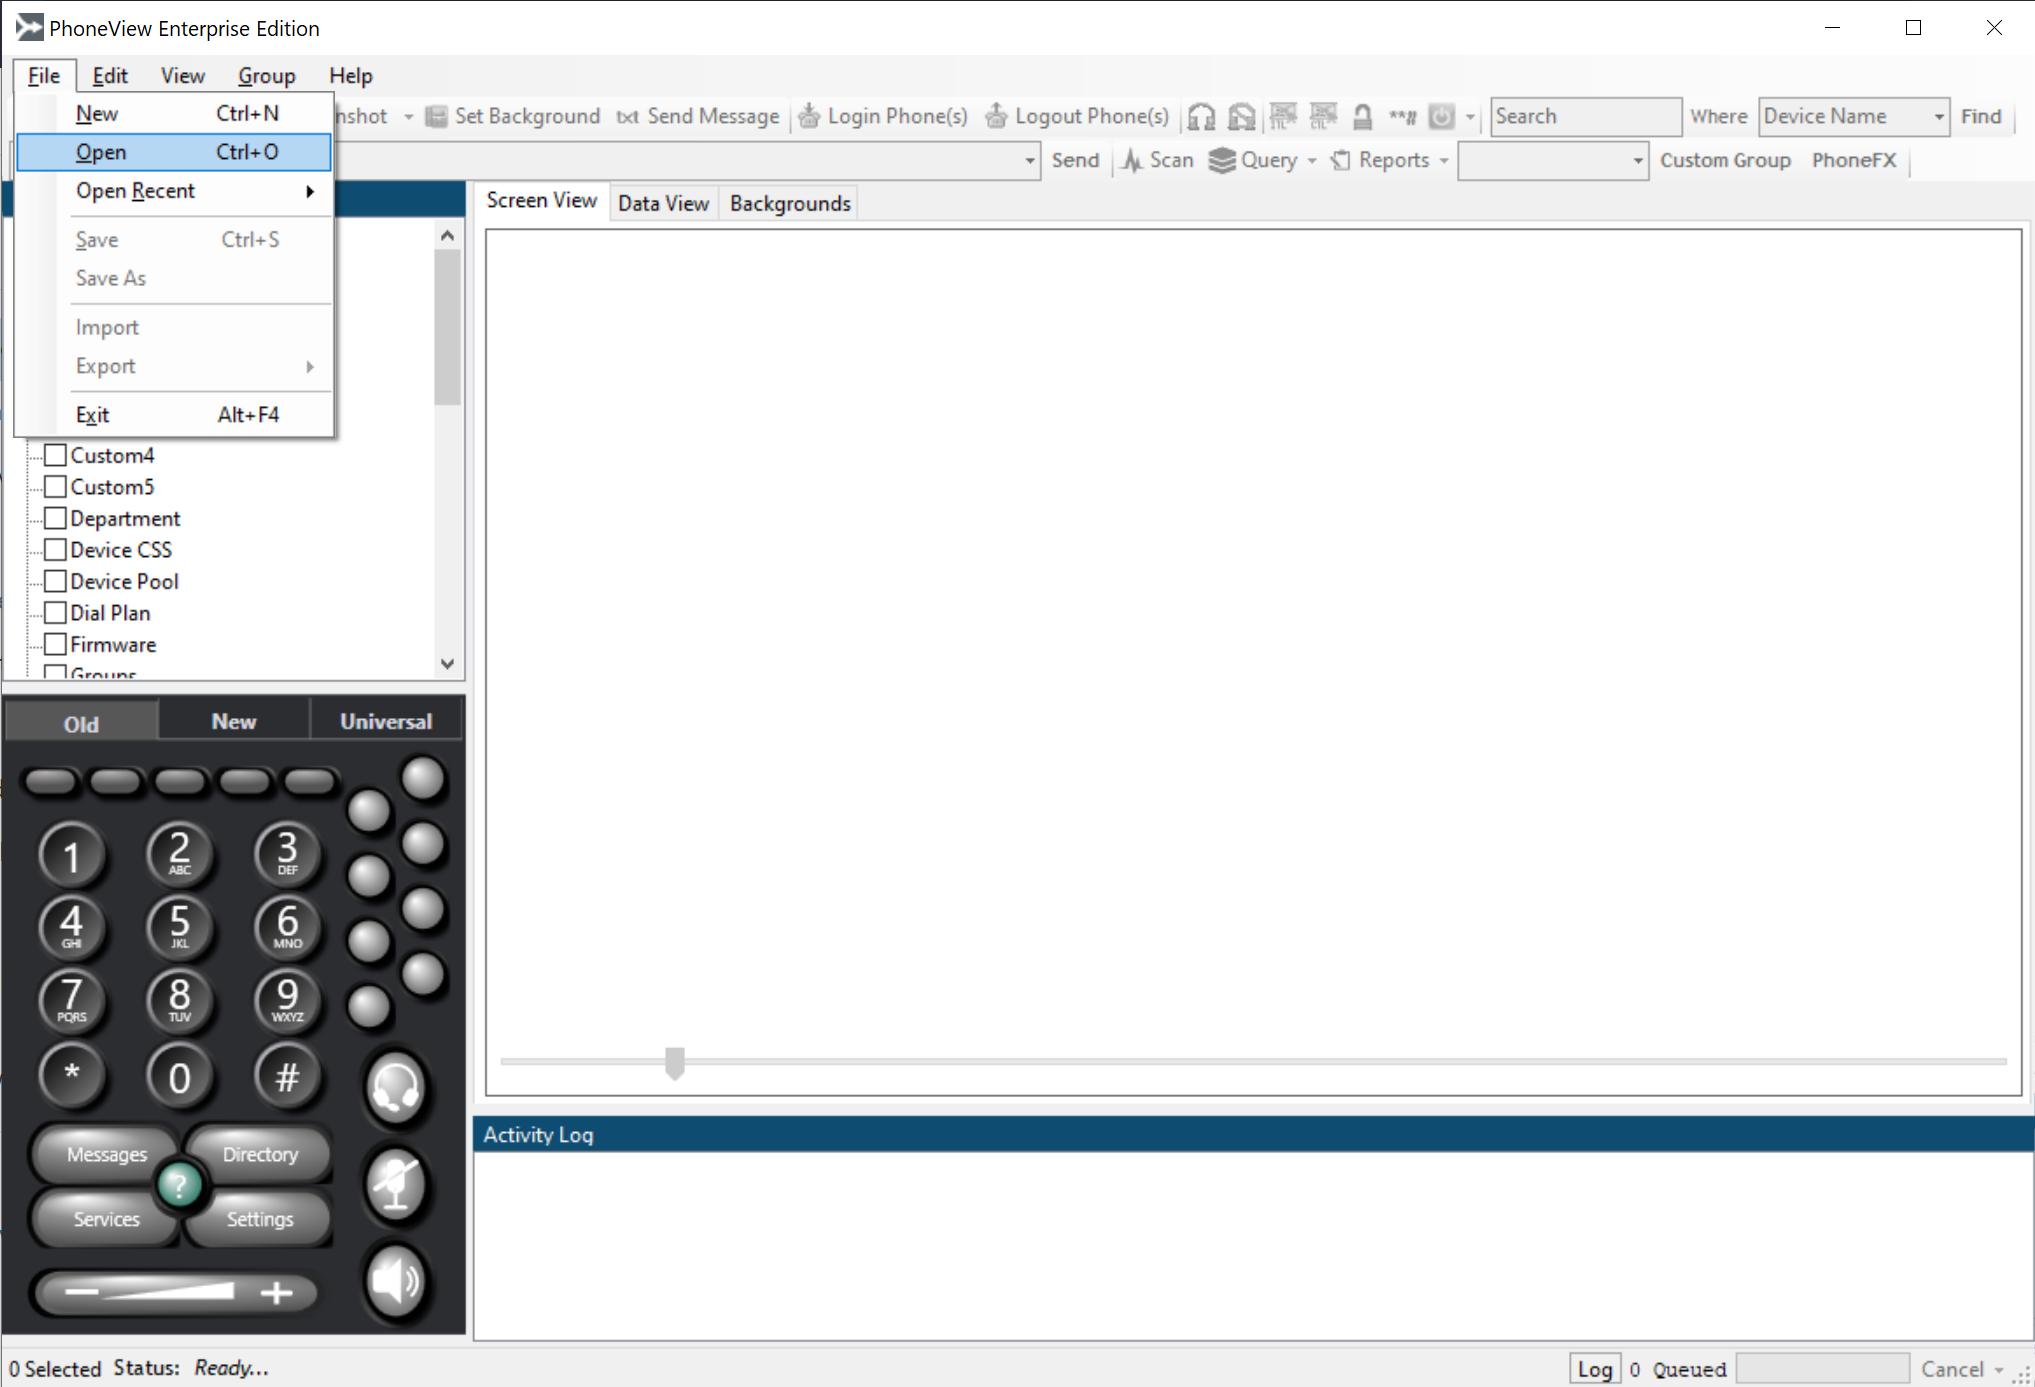Click the star key on the keypad

point(72,1075)
